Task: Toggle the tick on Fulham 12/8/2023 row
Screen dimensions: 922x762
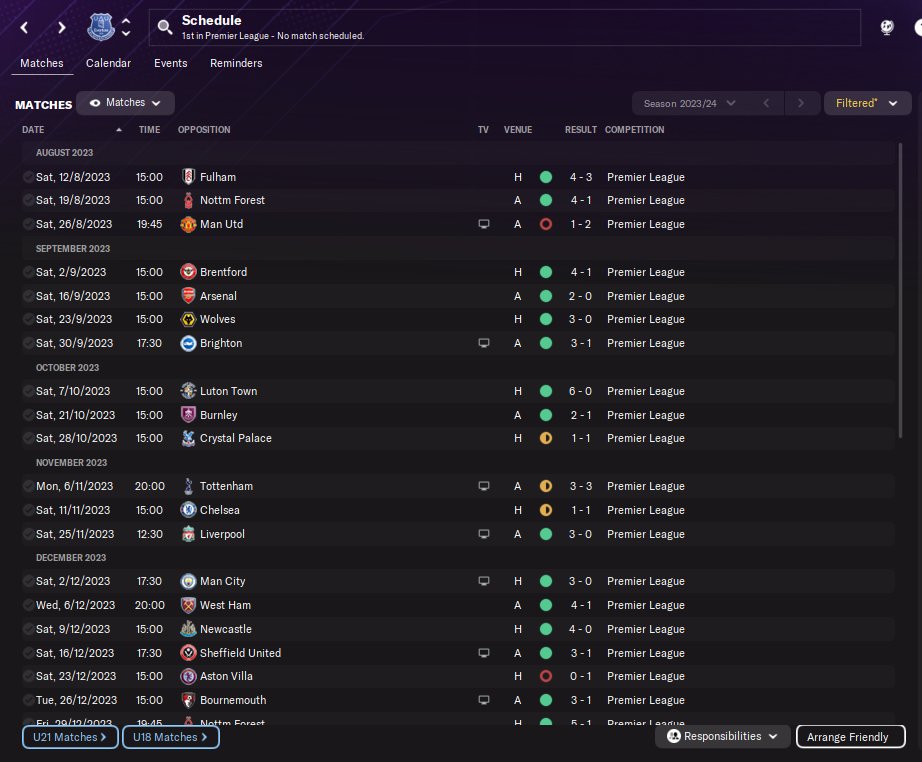Action: (x=28, y=176)
